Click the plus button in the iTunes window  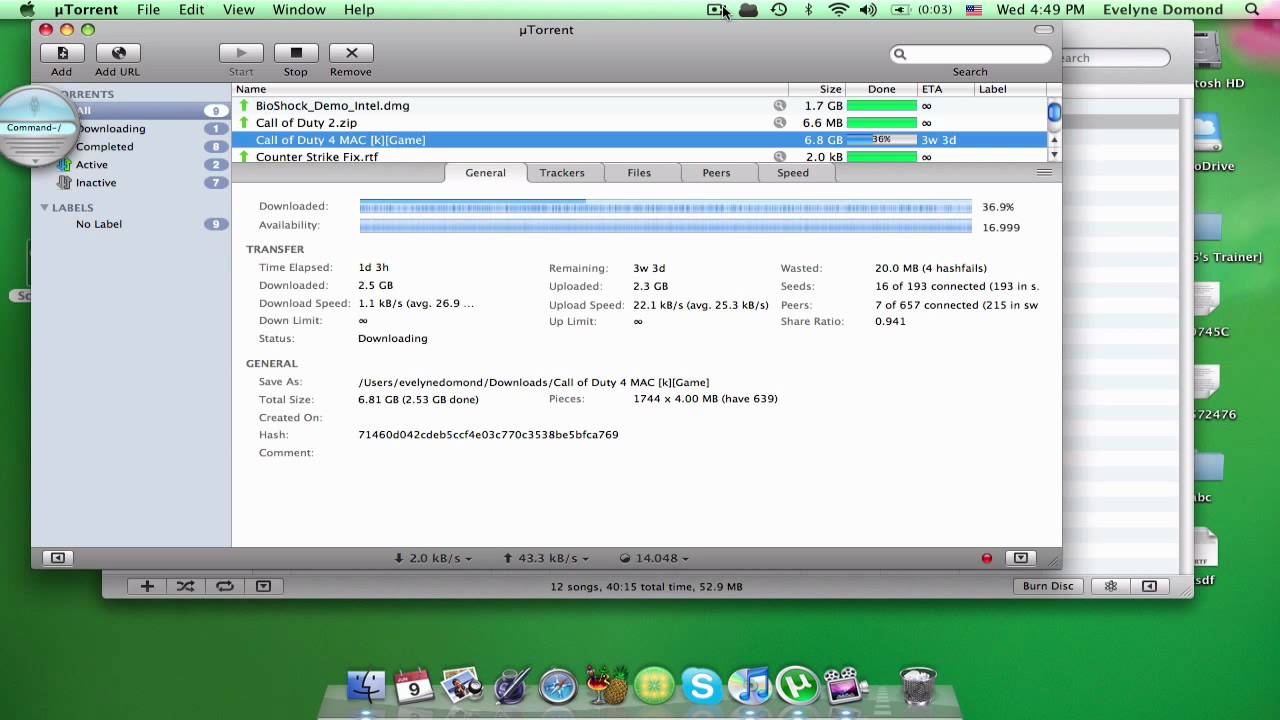coord(147,586)
